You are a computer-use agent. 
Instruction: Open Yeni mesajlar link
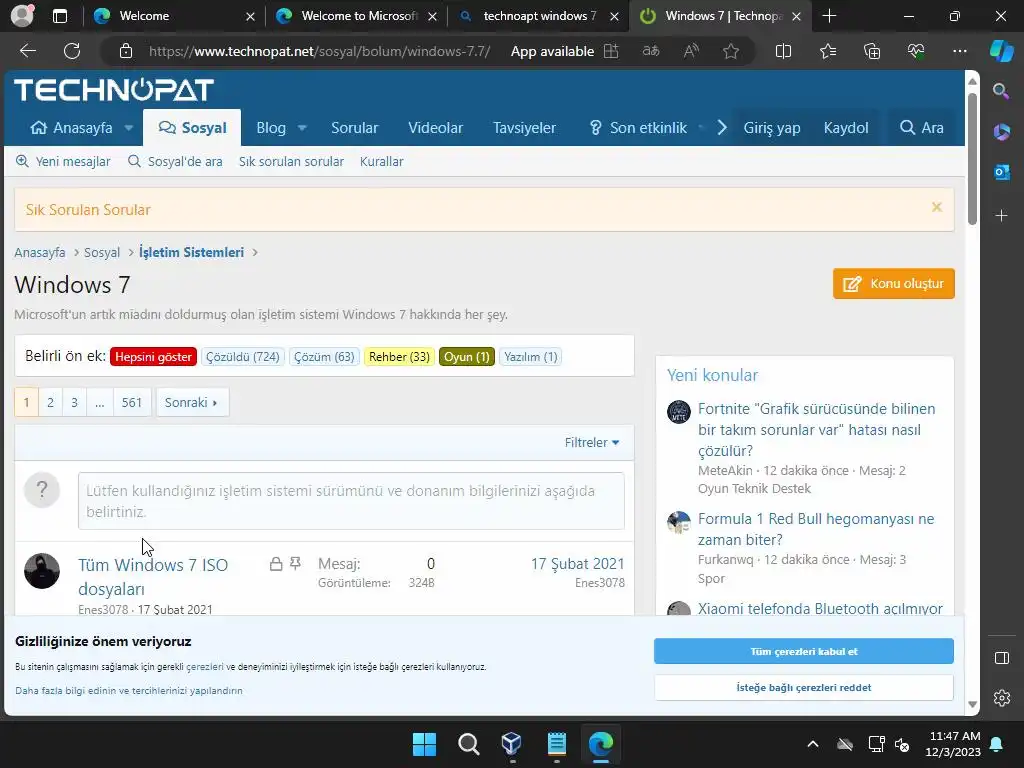(63, 161)
